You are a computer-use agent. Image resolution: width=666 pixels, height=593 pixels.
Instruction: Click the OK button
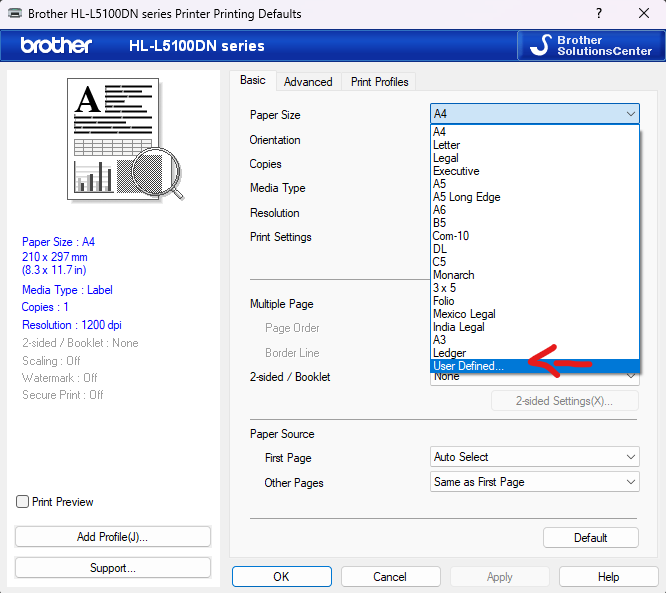coord(281,577)
